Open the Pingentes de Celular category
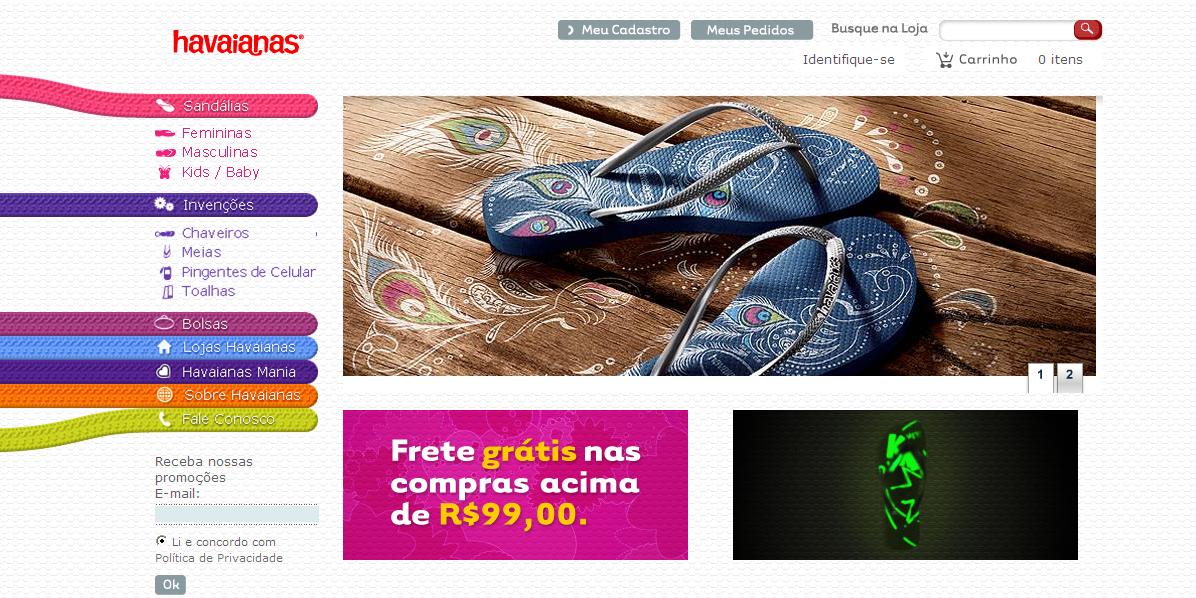The height and width of the screenshot is (598, 1196). click(248, 272)
